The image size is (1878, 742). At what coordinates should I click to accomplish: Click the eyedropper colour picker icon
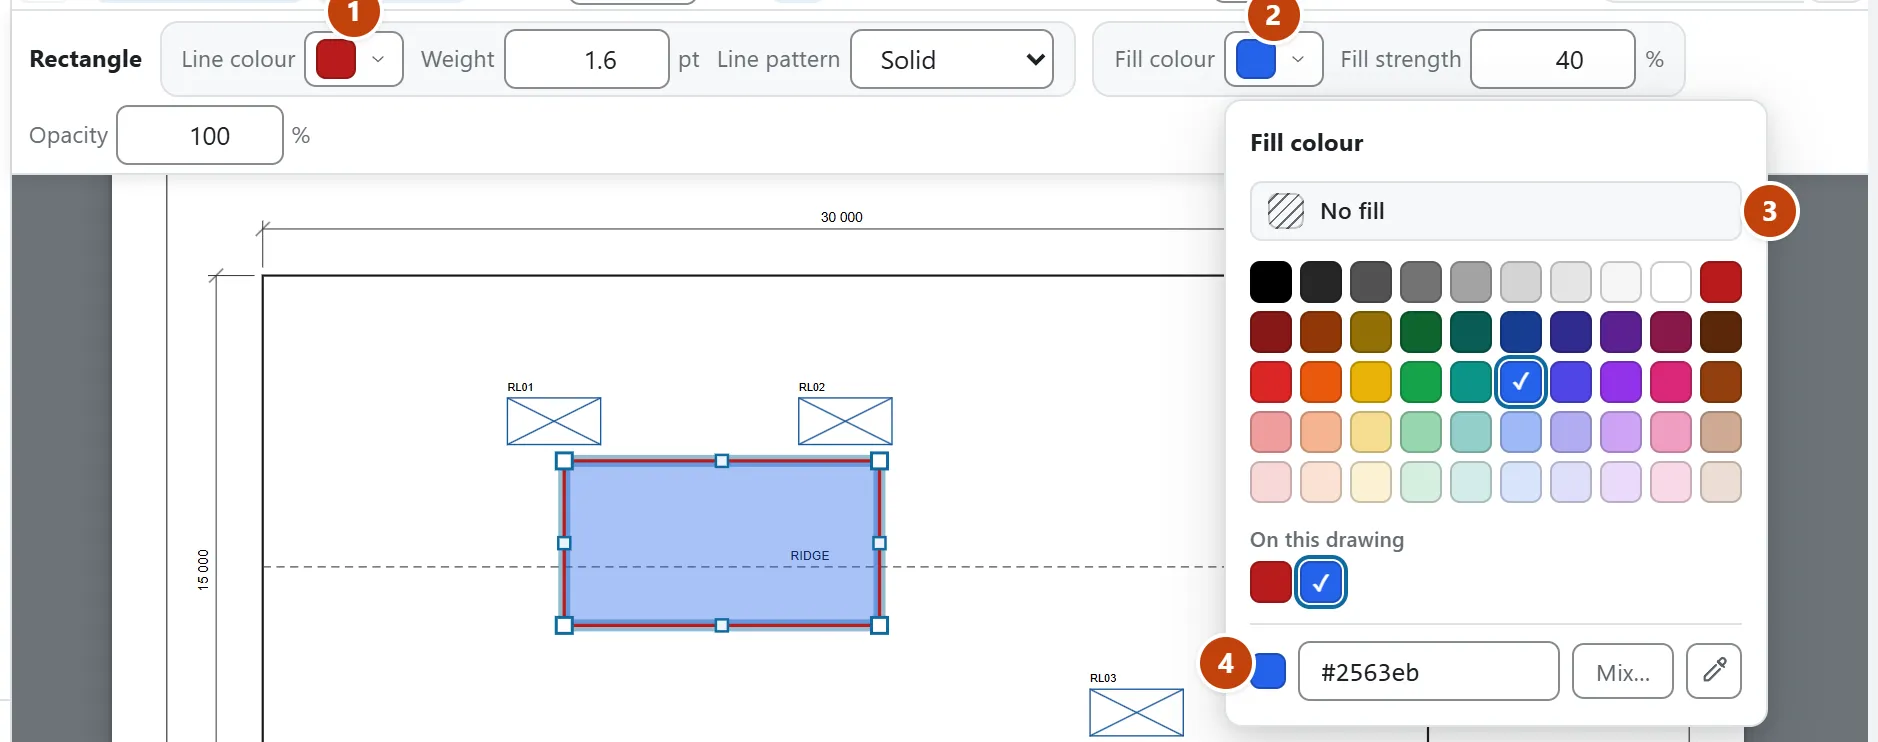[1713, 670]
